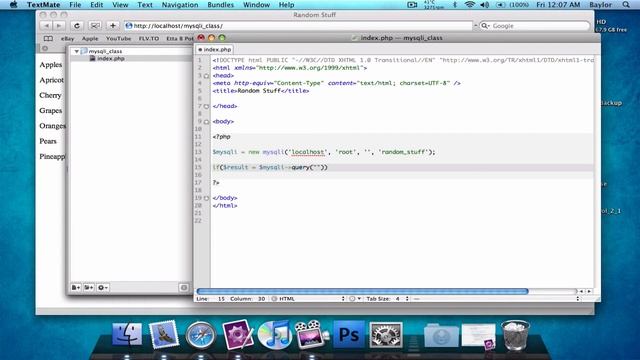640x360 pixels.
Task: Reload the page in Safari
Action: pyautogui.click(x=76, y=26)
